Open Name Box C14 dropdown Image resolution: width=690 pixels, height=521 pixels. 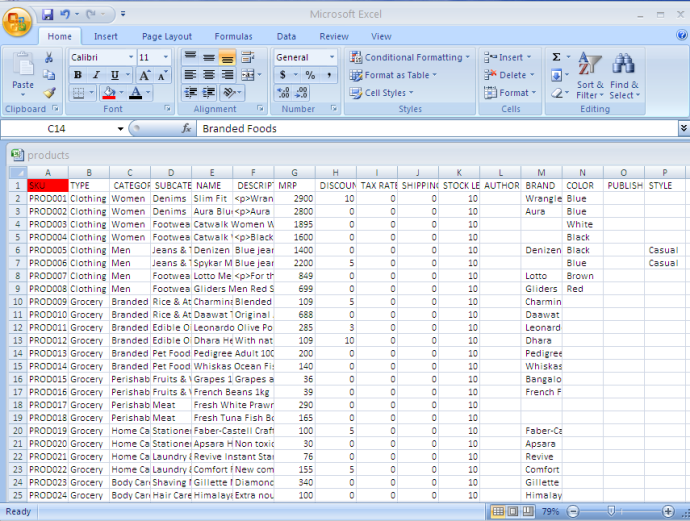click(x=120, y=129)
